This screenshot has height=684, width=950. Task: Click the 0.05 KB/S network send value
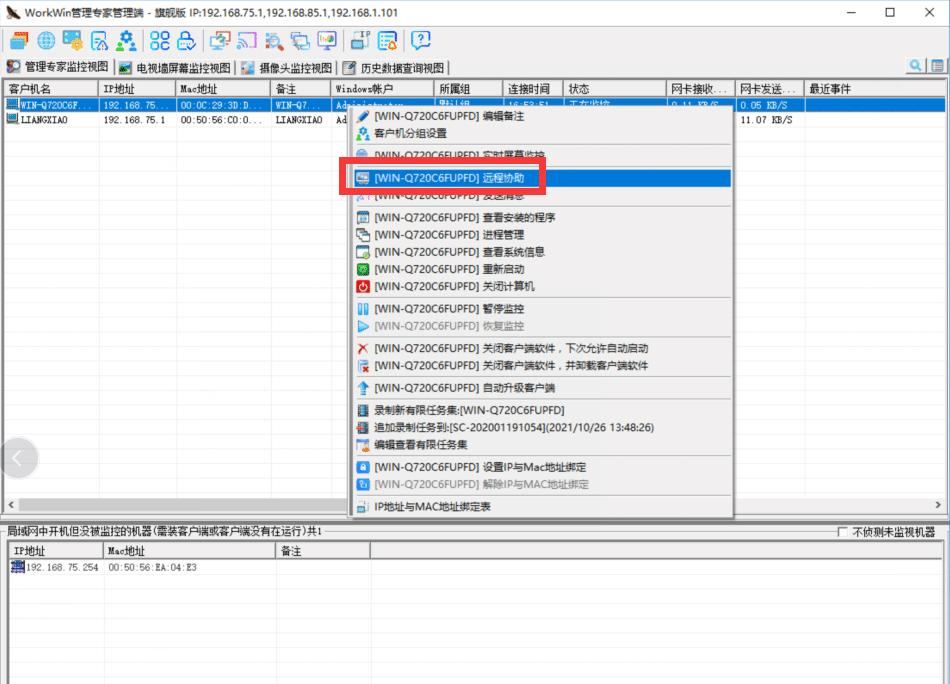[x=764, y=105]
